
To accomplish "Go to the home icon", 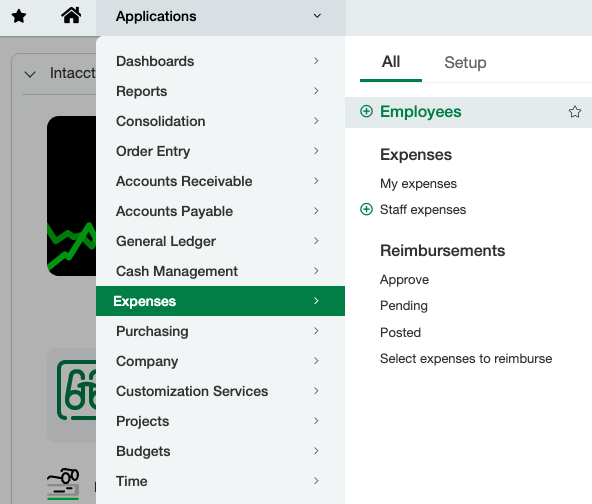I will (x=71, y=16).
